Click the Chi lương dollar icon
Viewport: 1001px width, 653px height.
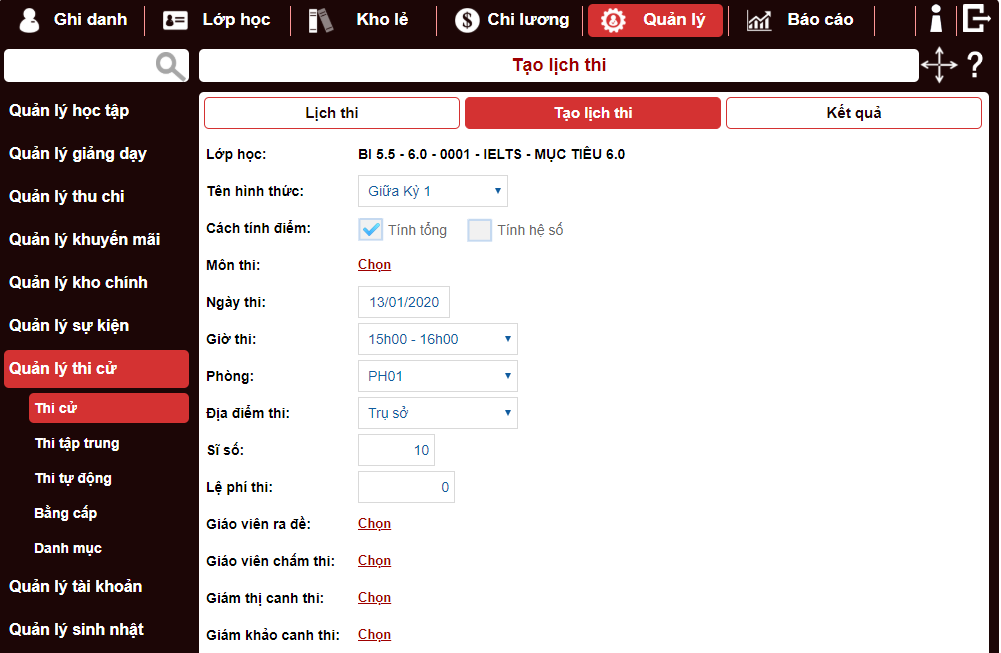coord(466,19)
